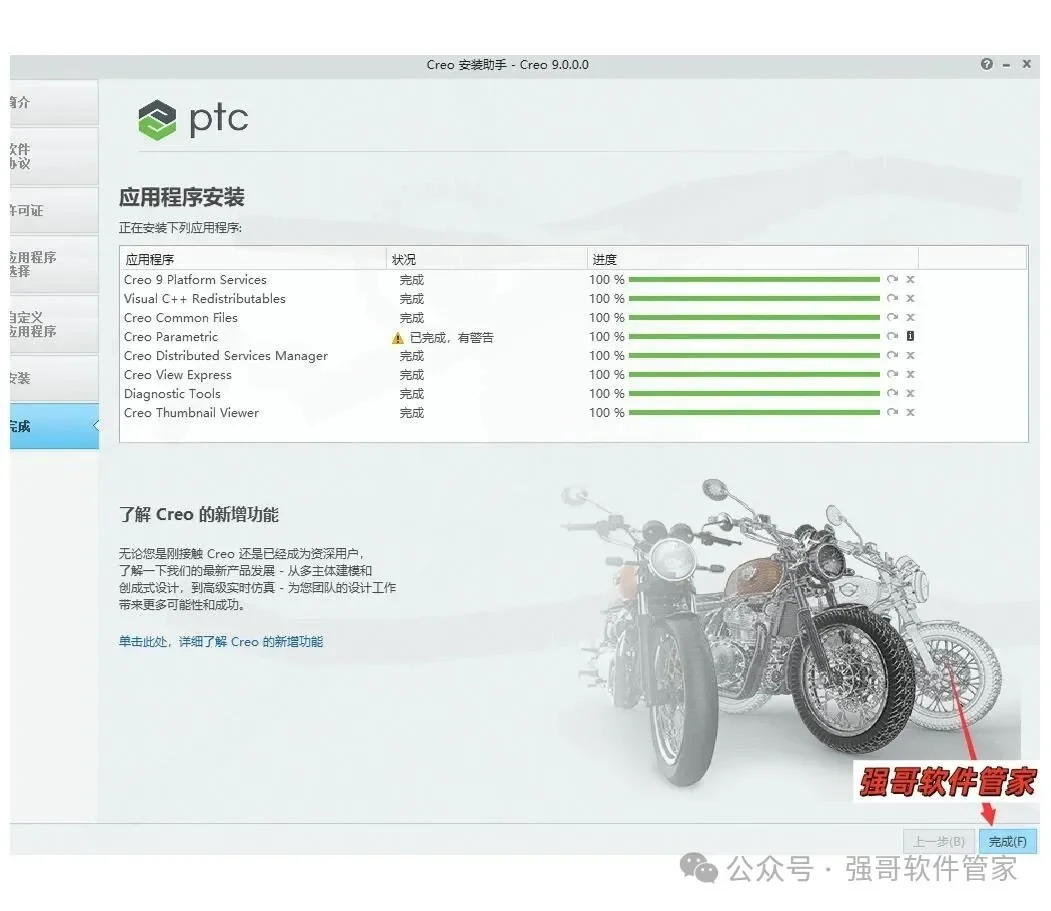Go to the 许可证 license step

(x=54, y=210)
